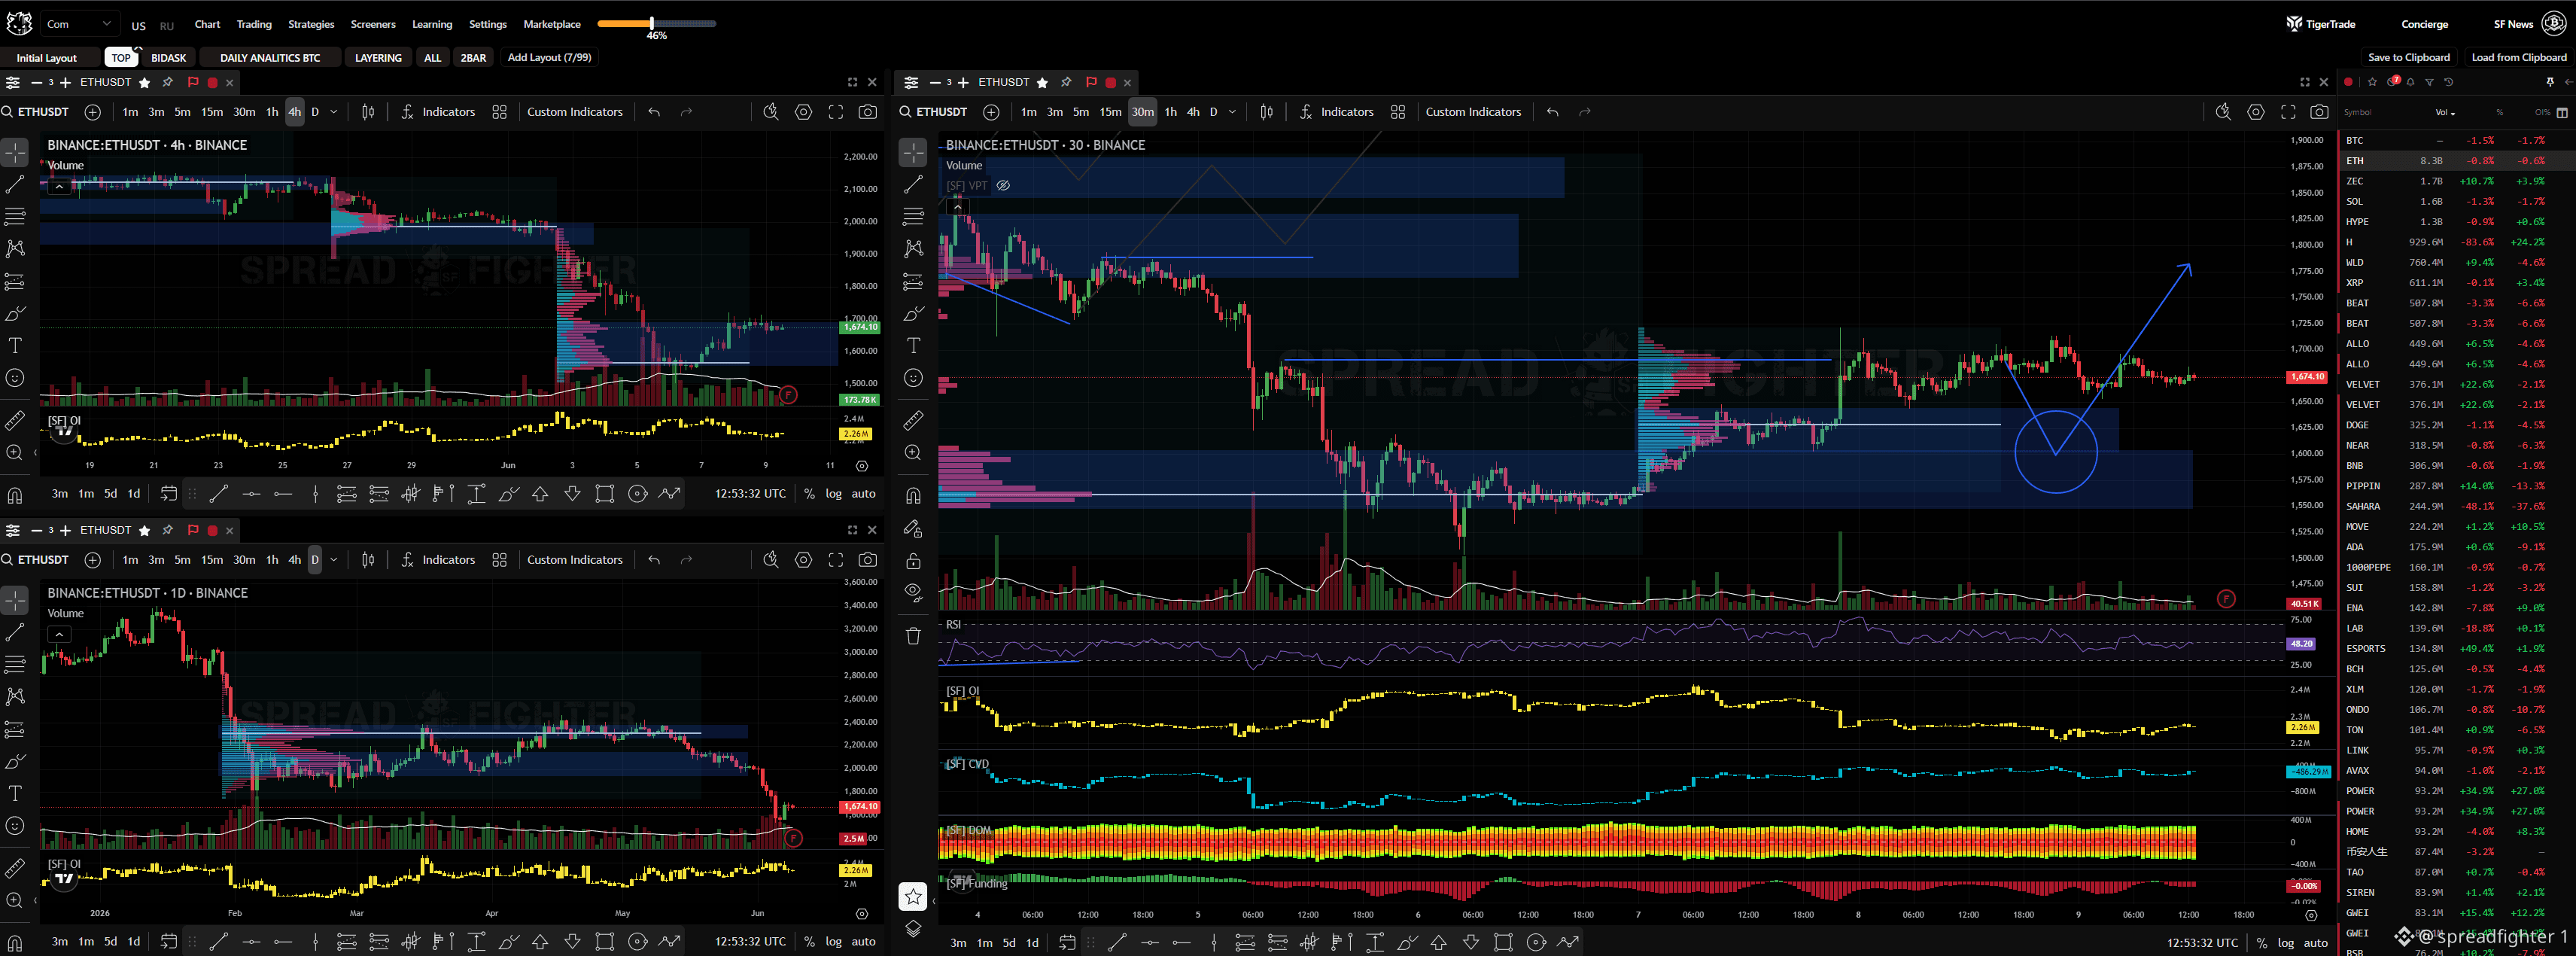2576x956 pixels.
Task: Select the Fibonacci retracement tool in the 4h chart
Action: [x=15, y=216]
